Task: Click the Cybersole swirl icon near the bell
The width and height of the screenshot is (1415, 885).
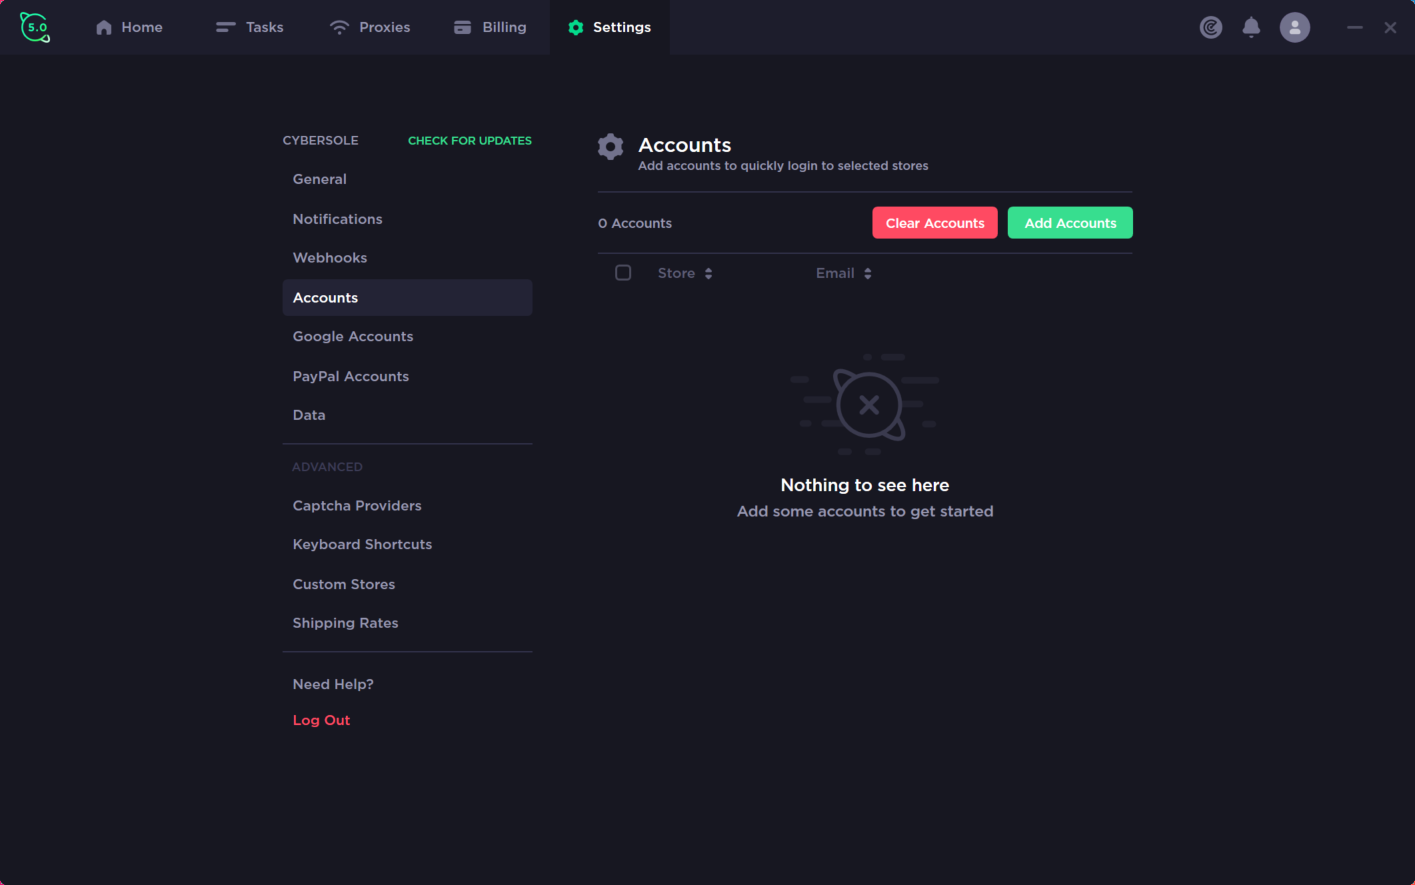Action: [1211, 27]
